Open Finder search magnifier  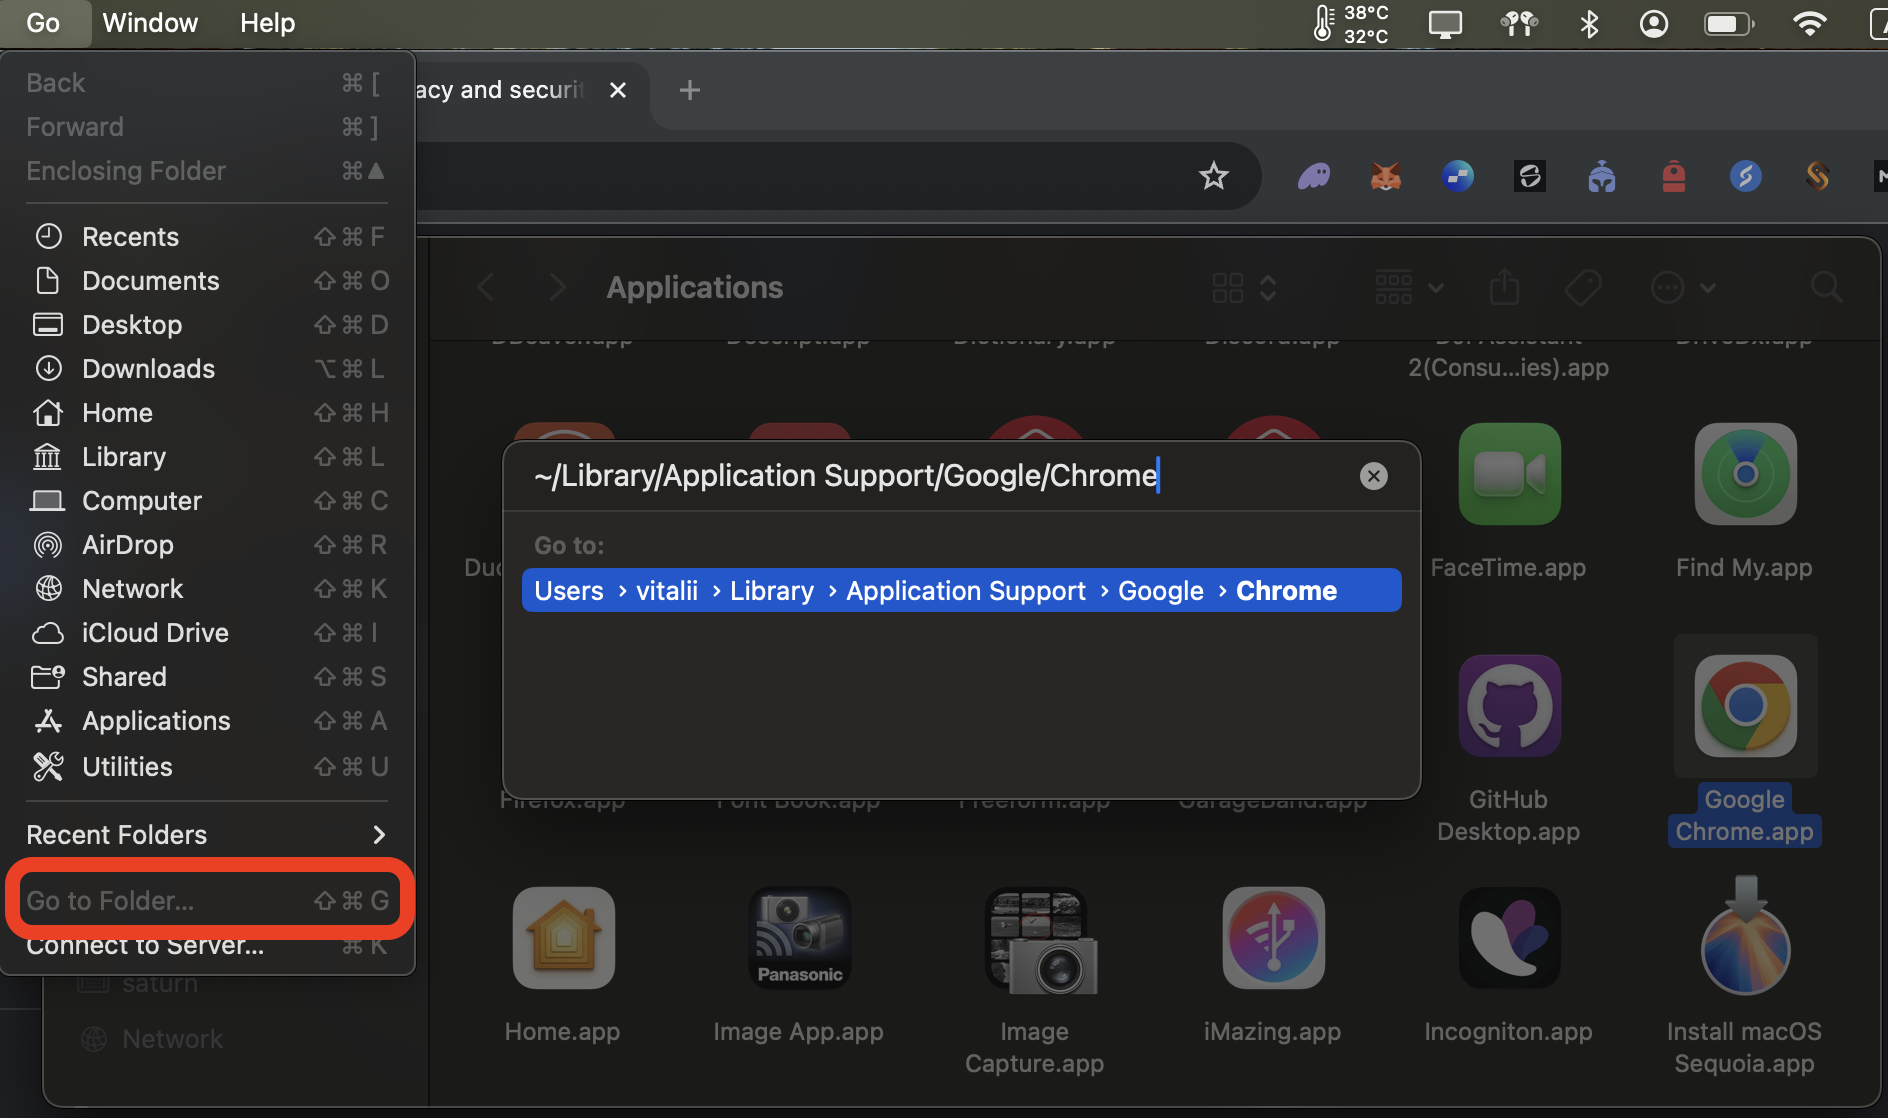(1826, 288)
